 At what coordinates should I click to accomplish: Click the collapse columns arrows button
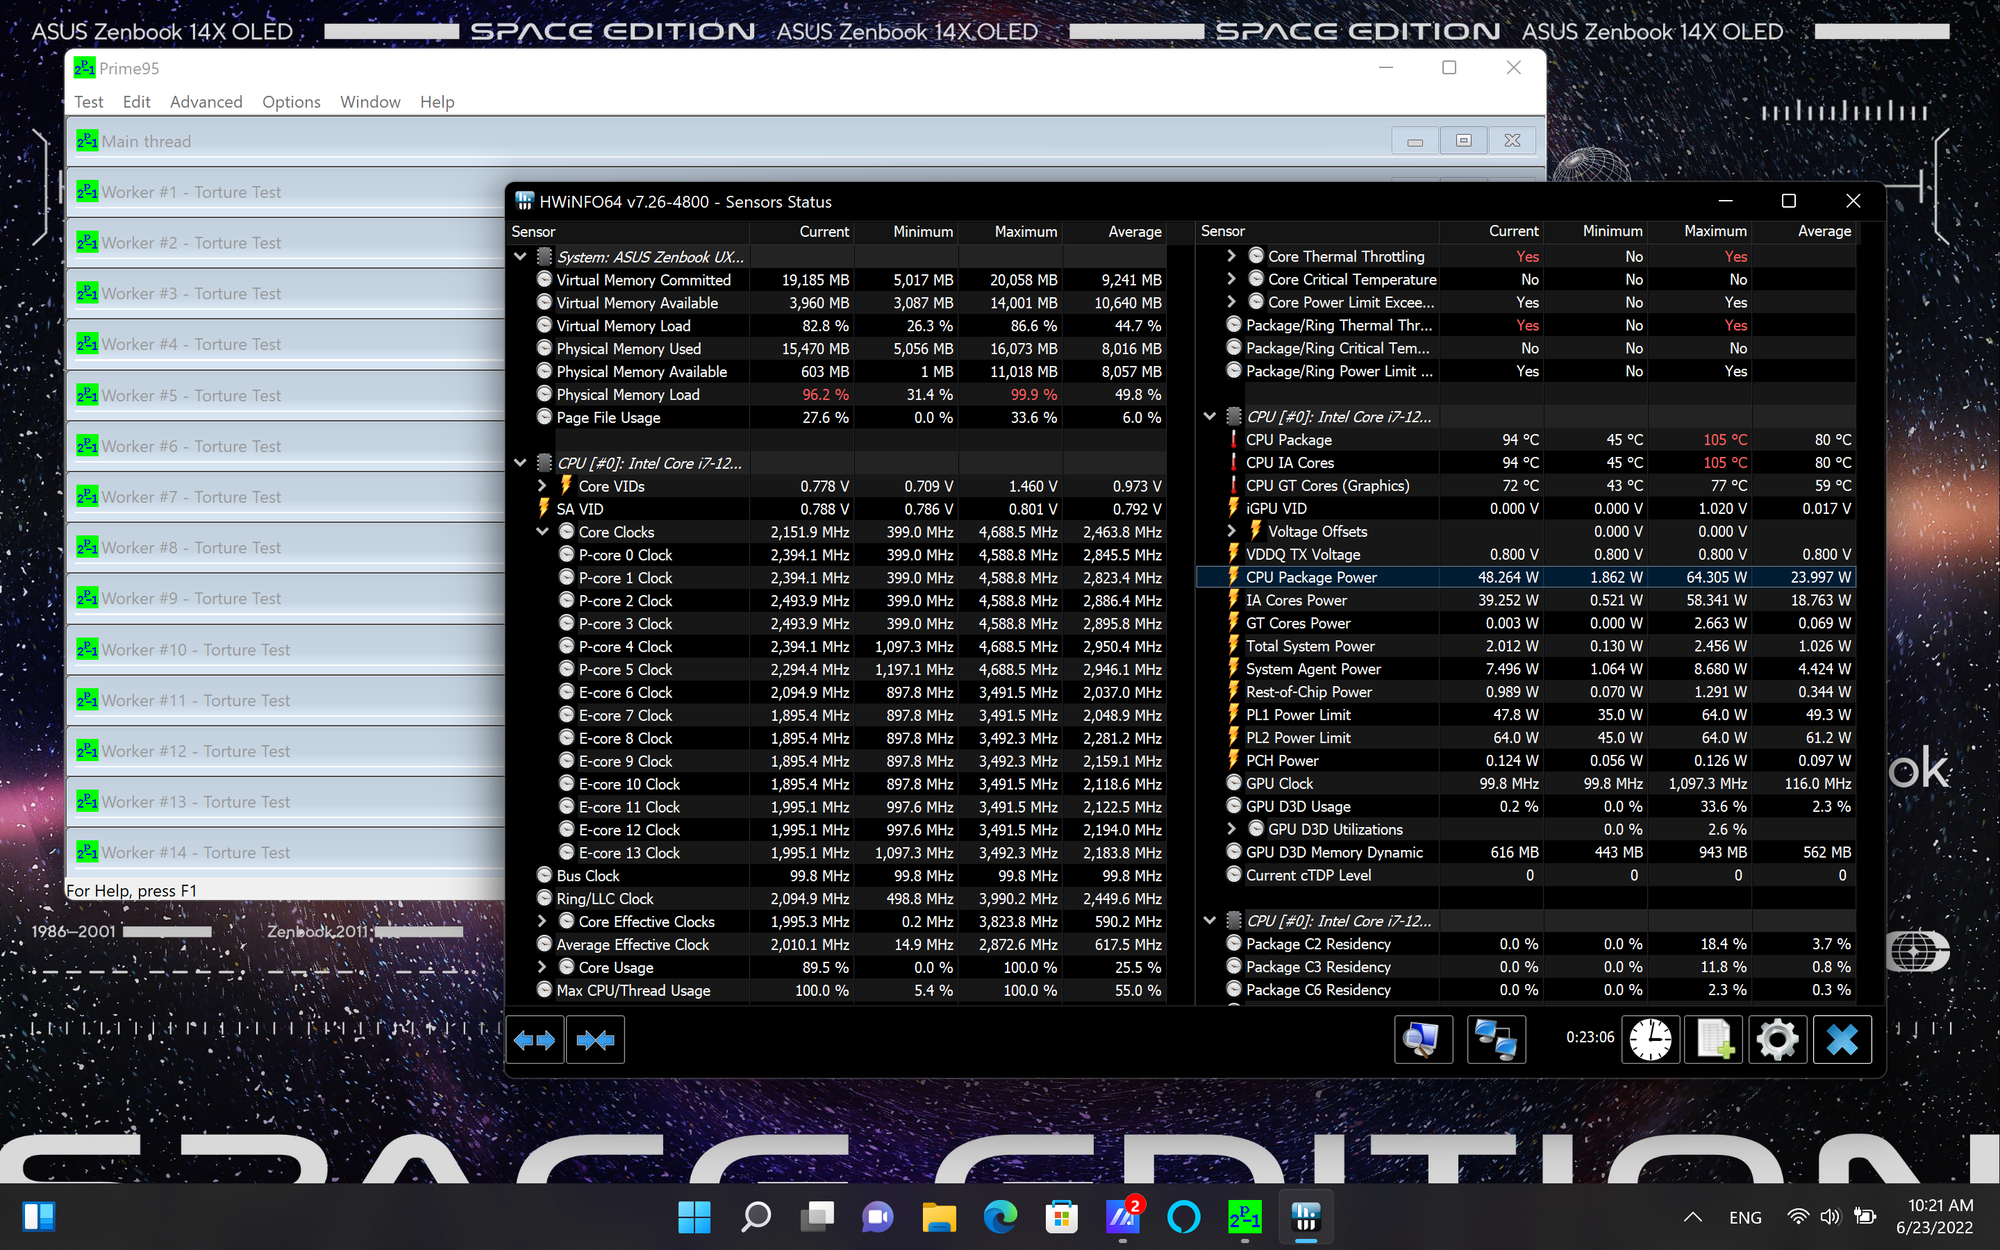point(595,1040)
